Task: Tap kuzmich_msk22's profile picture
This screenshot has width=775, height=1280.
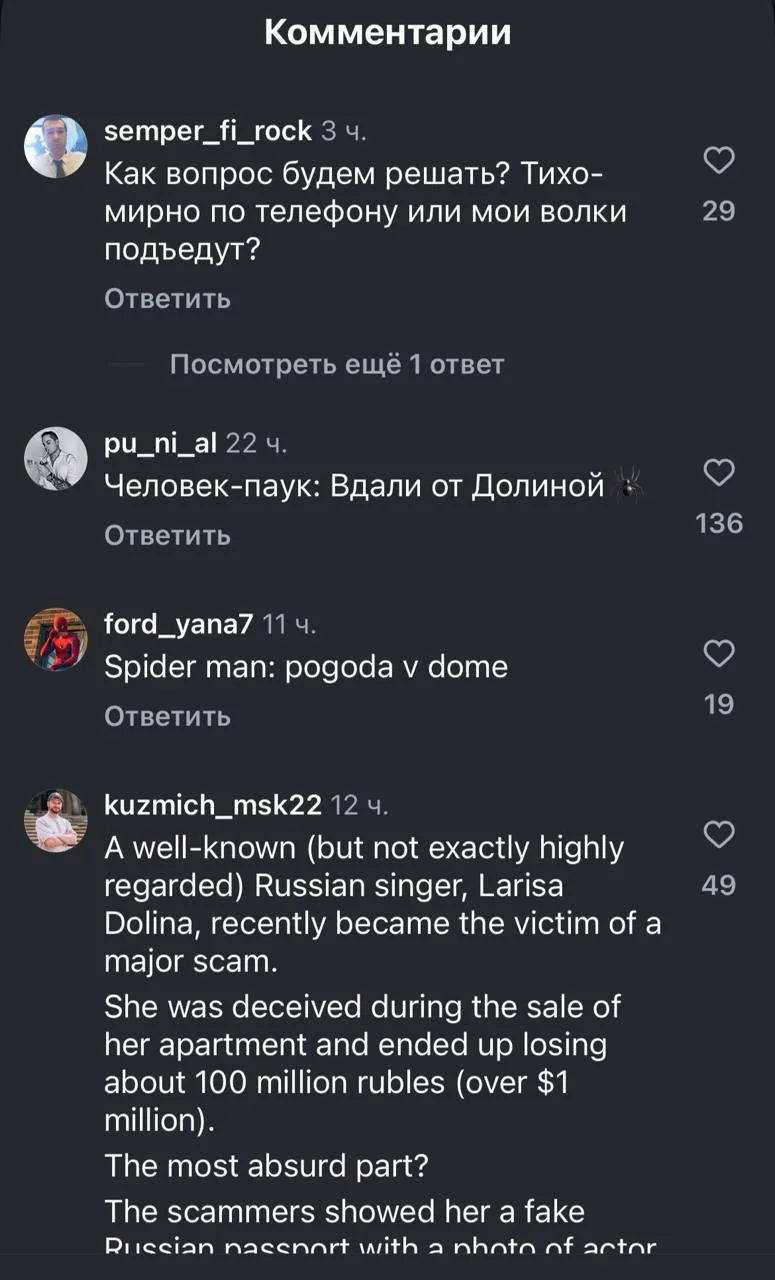Action: 56,820
